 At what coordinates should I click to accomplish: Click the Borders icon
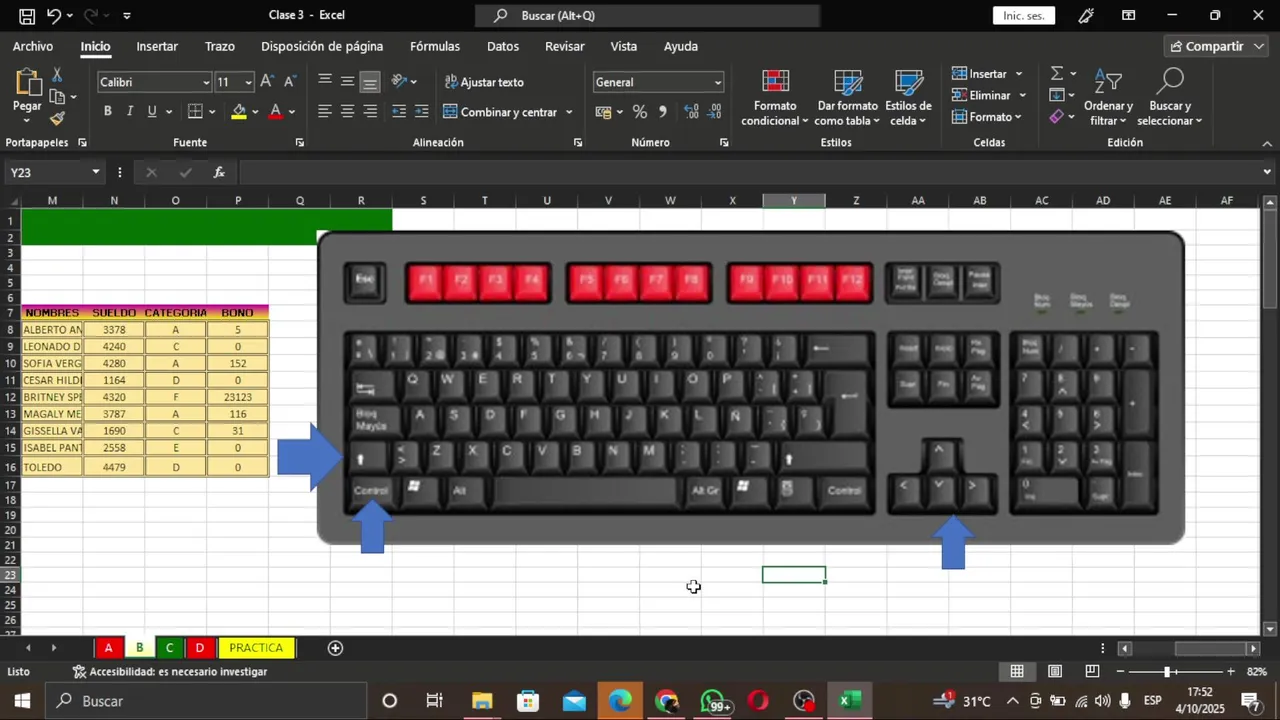(195, 112)
